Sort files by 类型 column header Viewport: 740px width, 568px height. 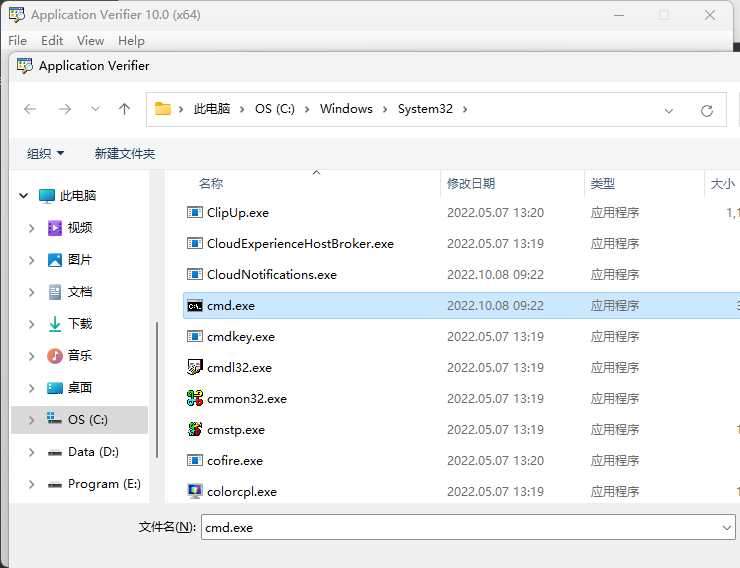tap(603, 184)
